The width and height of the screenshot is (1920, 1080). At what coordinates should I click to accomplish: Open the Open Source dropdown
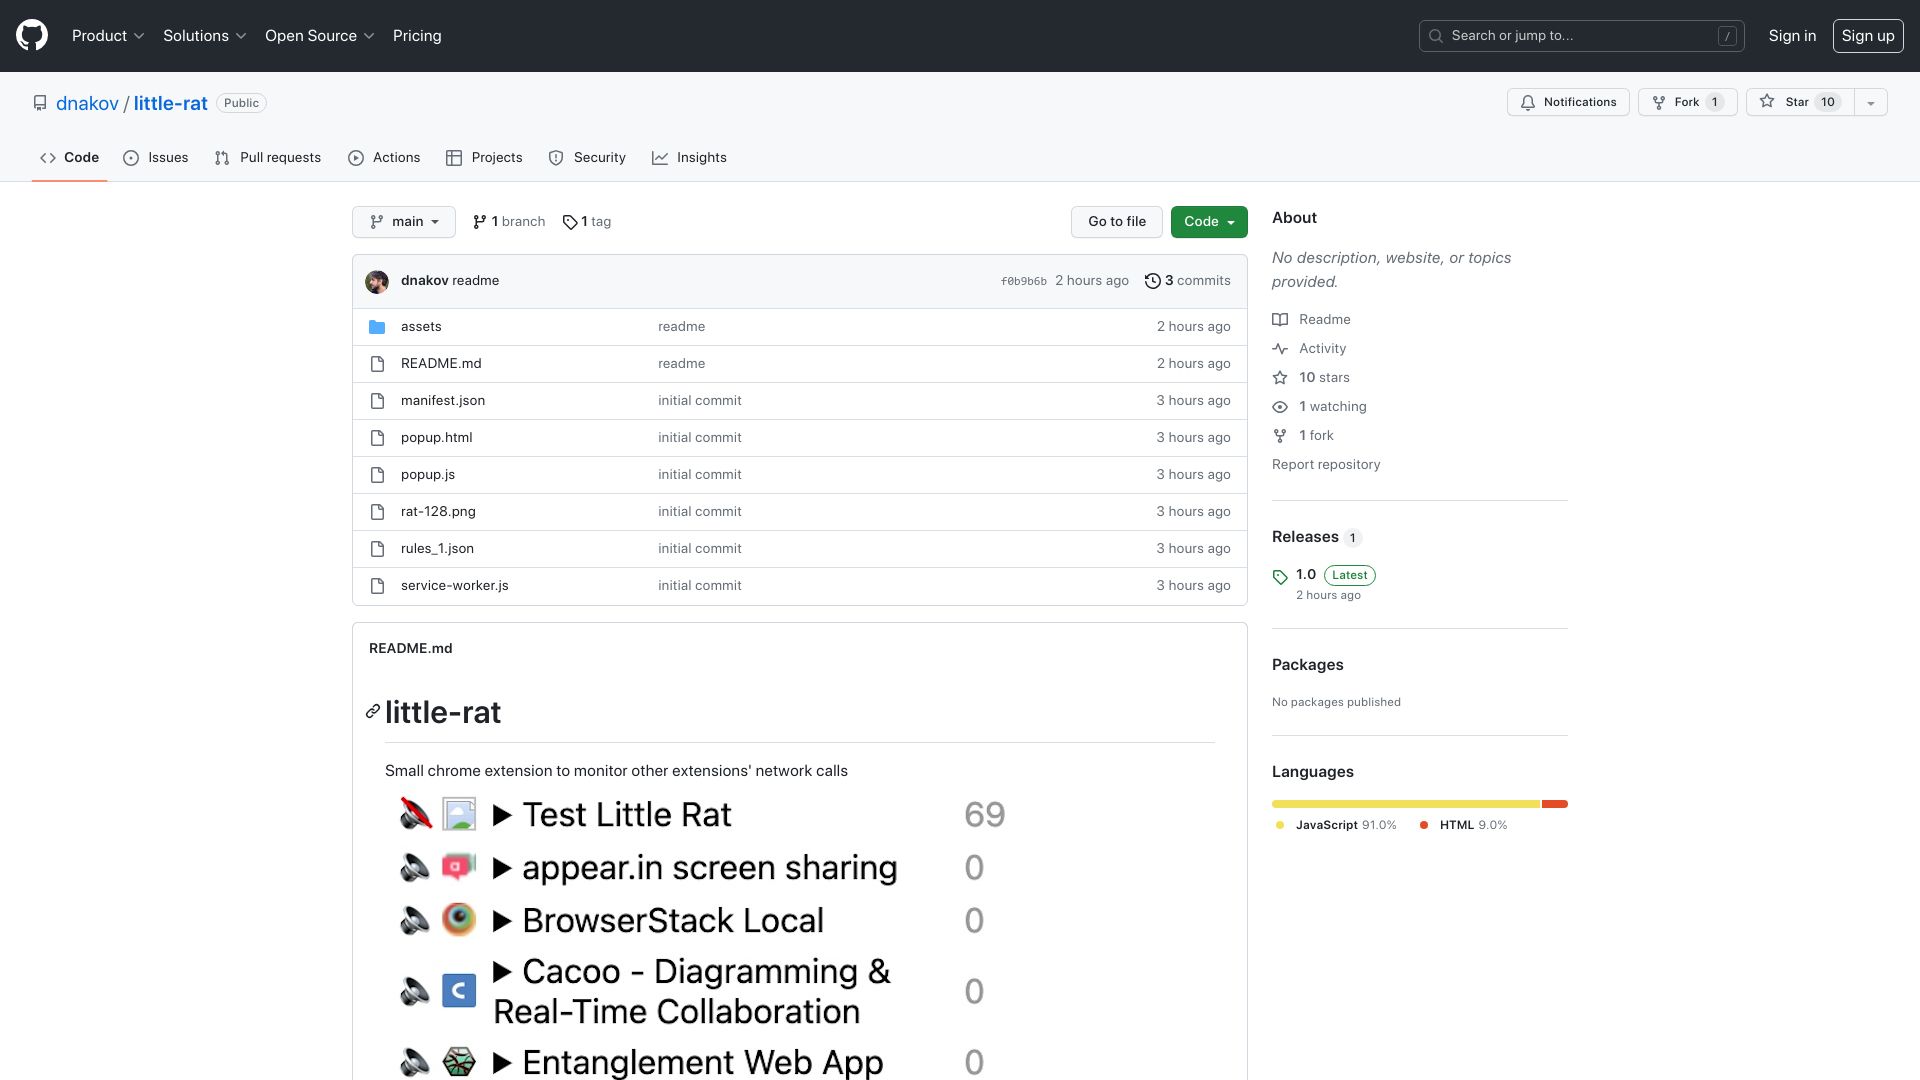click(320, 36)
